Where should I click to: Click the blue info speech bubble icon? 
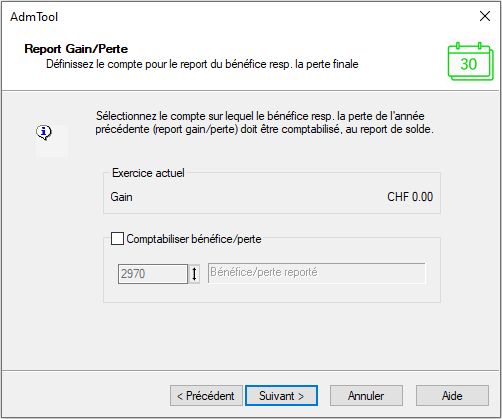pyautogui.click(x=44, y=132)
